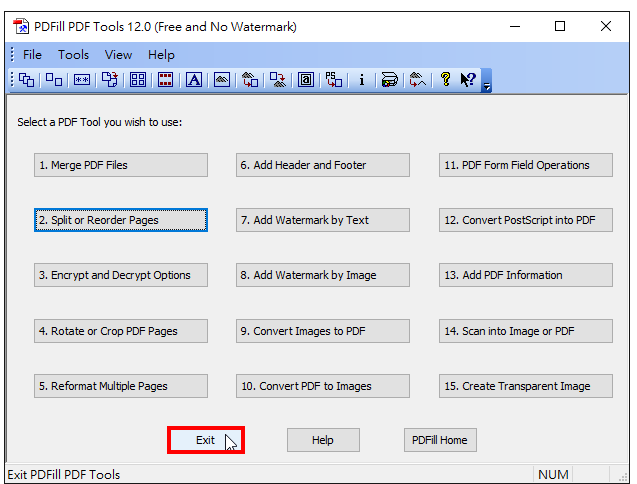Click the letter A text watermark toolbar icon

click(x=194, y=80)
